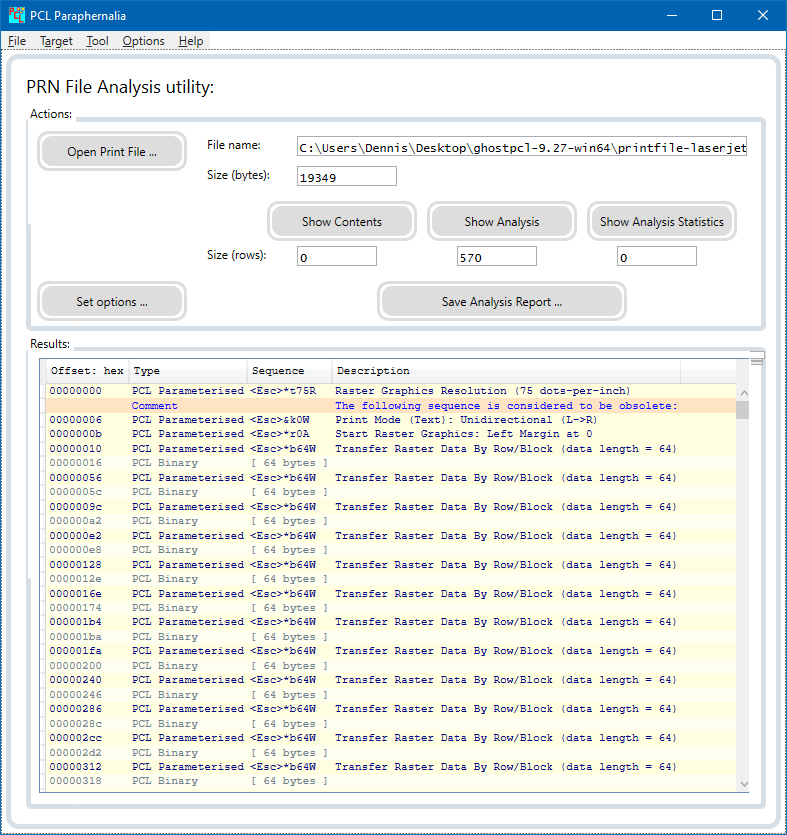The height and width of the screenshot is (835, 787).
Task: Select row with offset 000001fa
Action: coord(391,651)
